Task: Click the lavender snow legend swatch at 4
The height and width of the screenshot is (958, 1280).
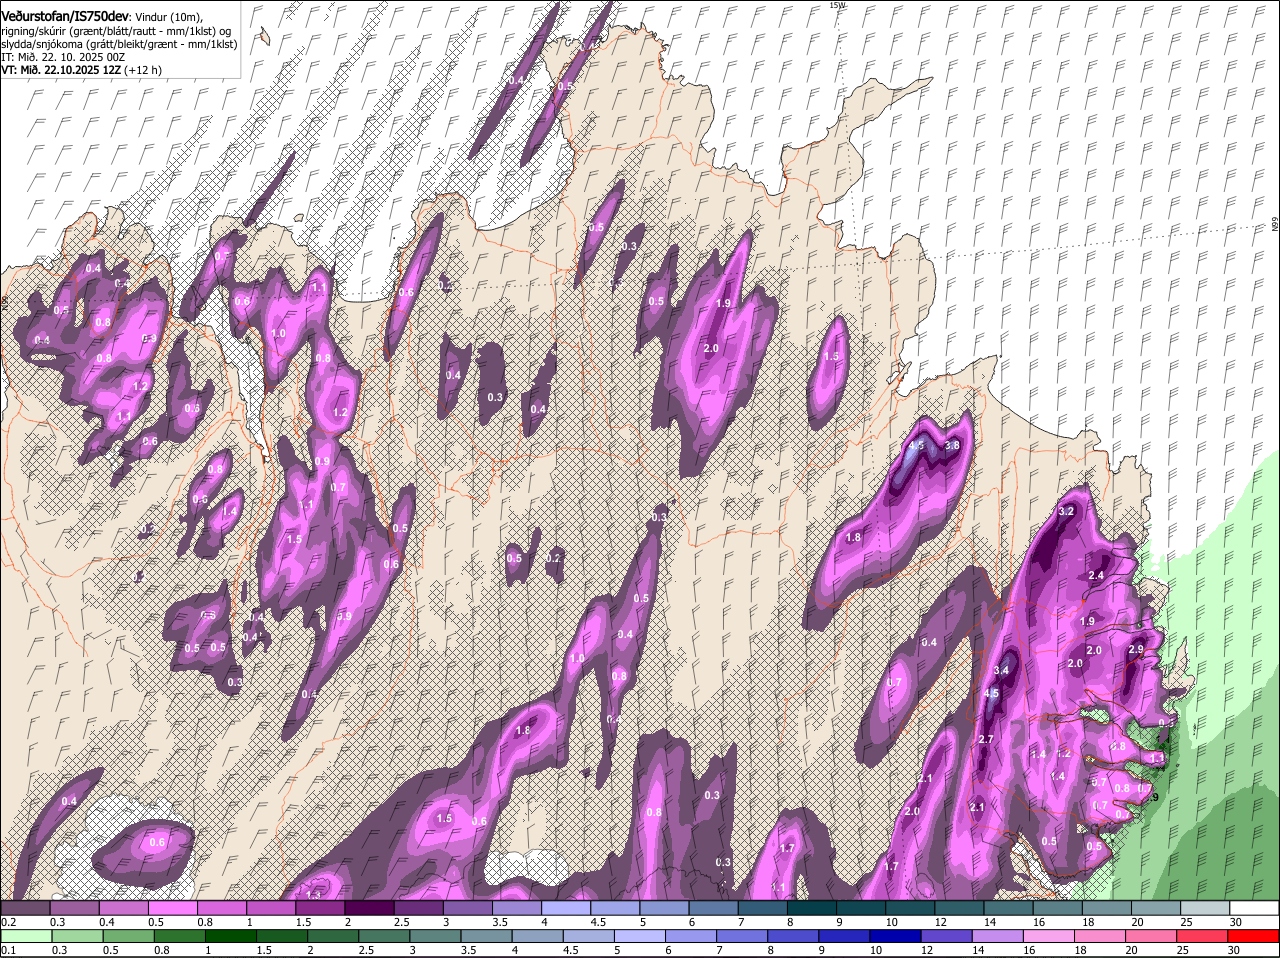Action: click(564, 907)
